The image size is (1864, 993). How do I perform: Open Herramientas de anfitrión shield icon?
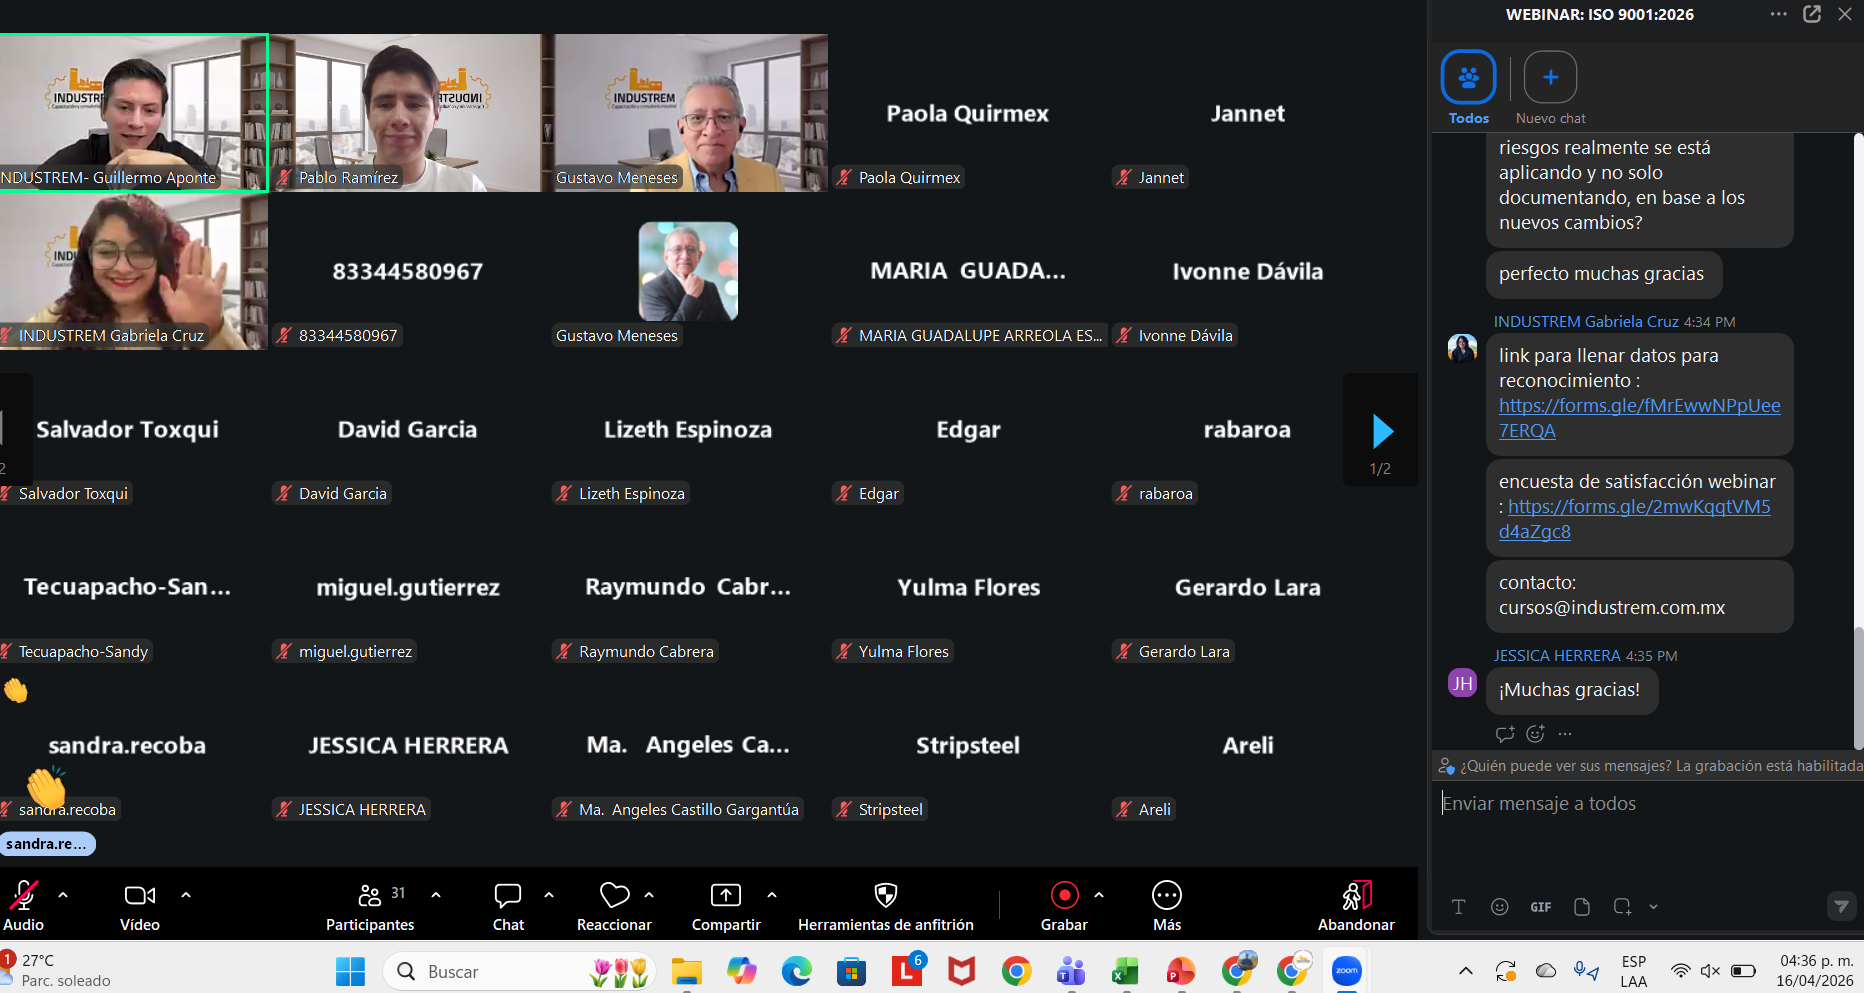pyautogui.click(x=886, y=895)
